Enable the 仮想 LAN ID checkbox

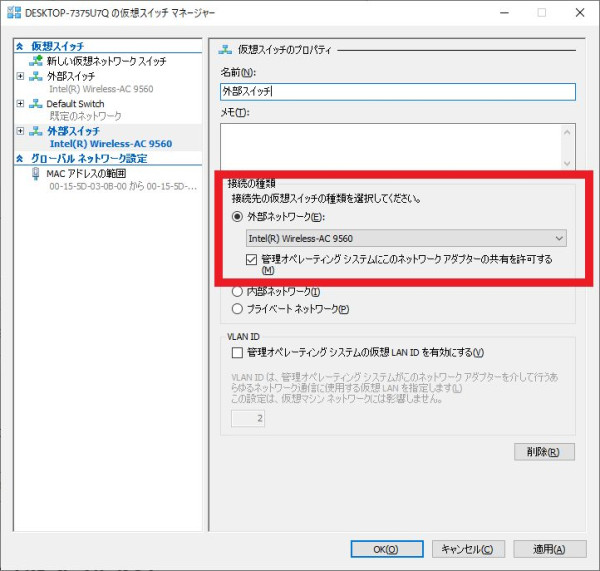(x=237, y=353)
